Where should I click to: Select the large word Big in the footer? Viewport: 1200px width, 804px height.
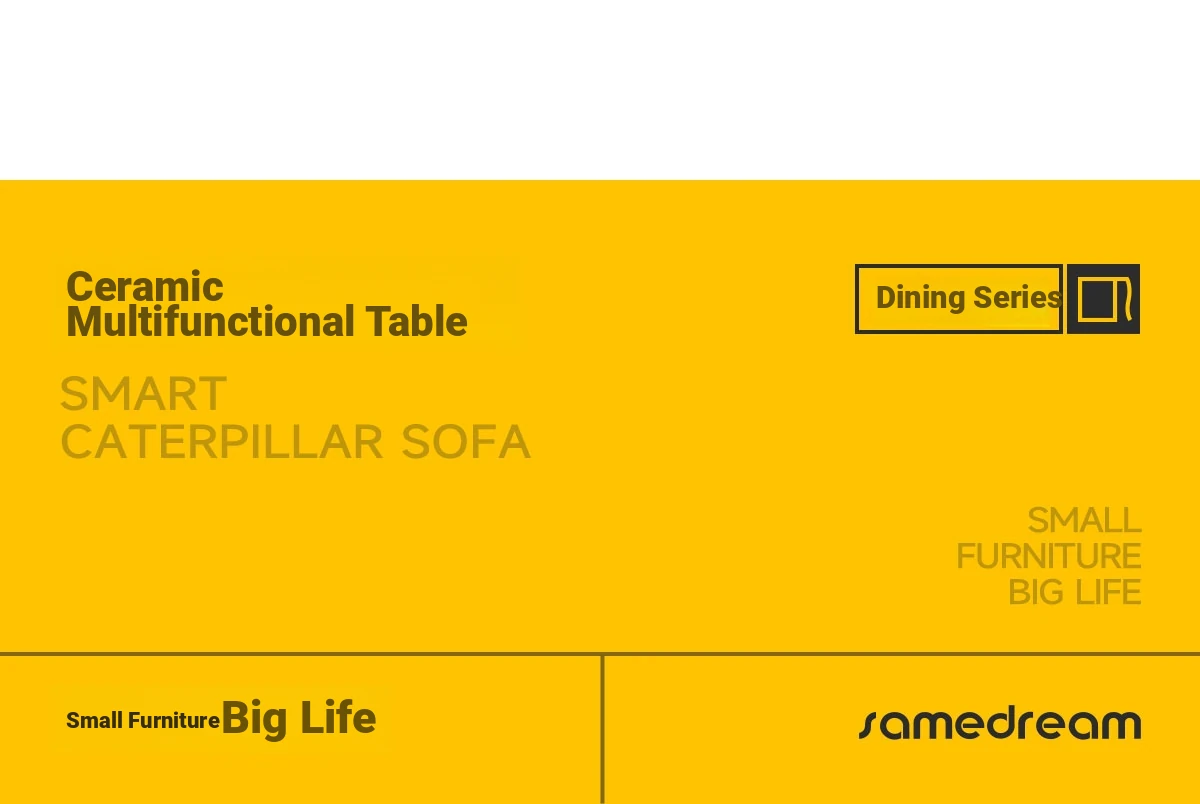[255, 719]
